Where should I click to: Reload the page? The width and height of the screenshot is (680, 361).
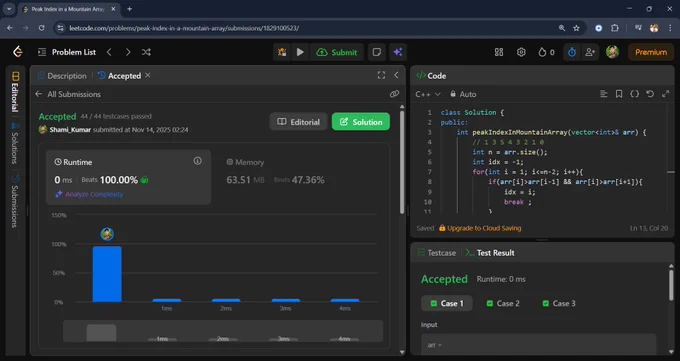42,28
